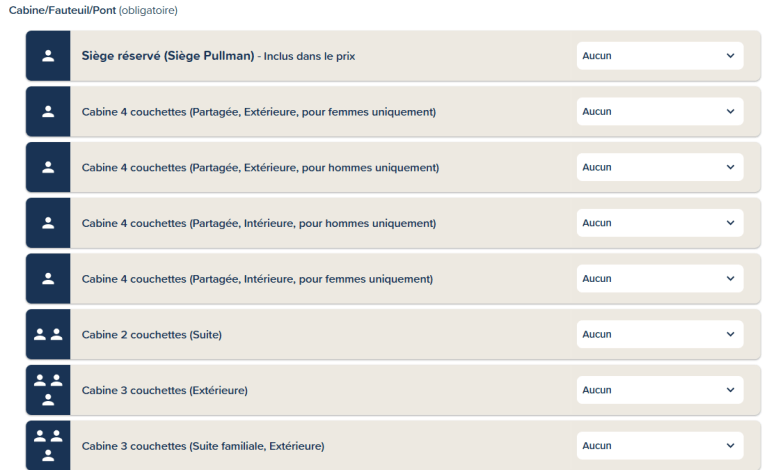The image size is (769, 470).
Task: Click the 'Cabine/Fauteuil/Pont' section heading
Action: 55,10
